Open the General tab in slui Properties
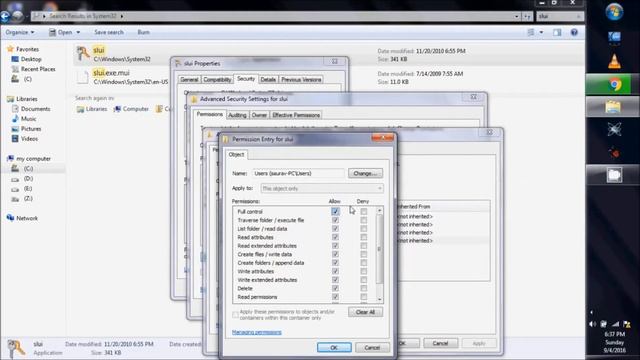This screenshot has height=360, width=640. tap(189, 80)
